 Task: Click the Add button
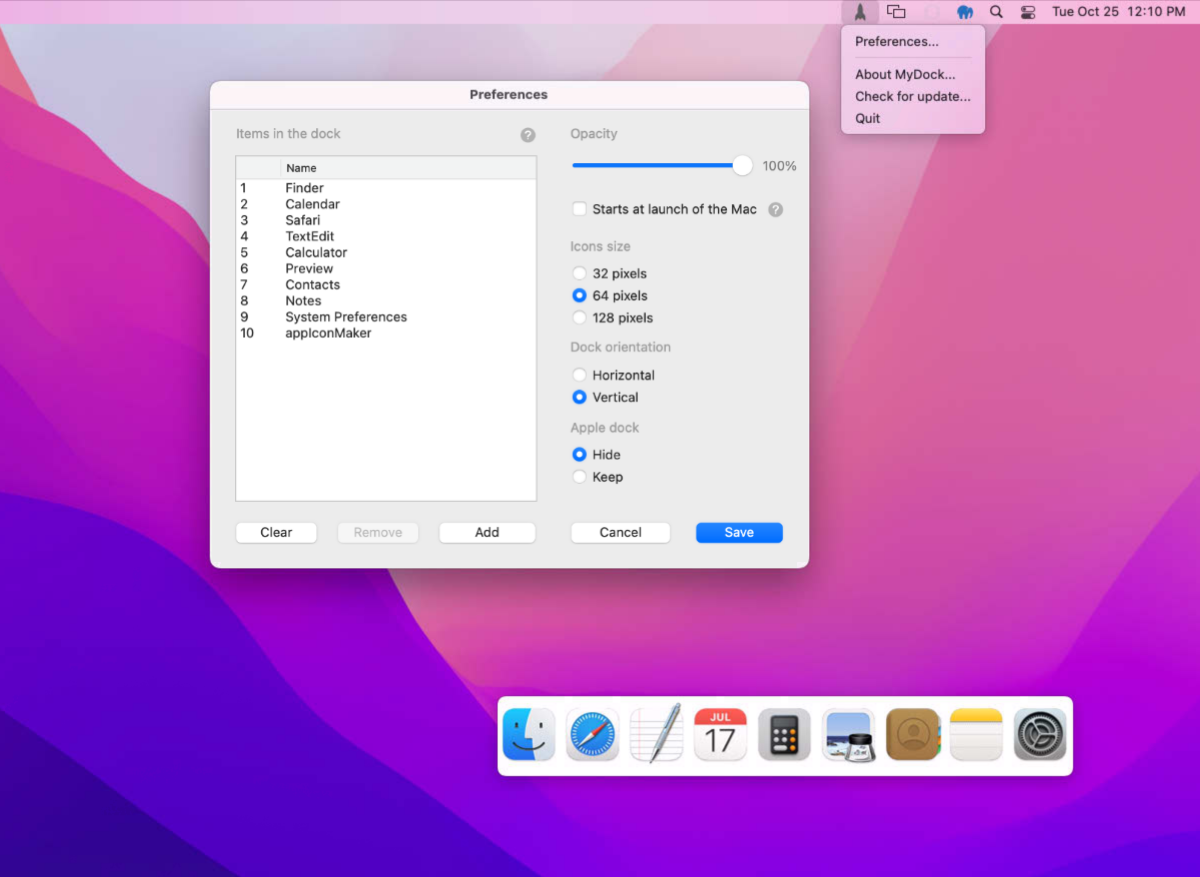[x=487, y=532]
